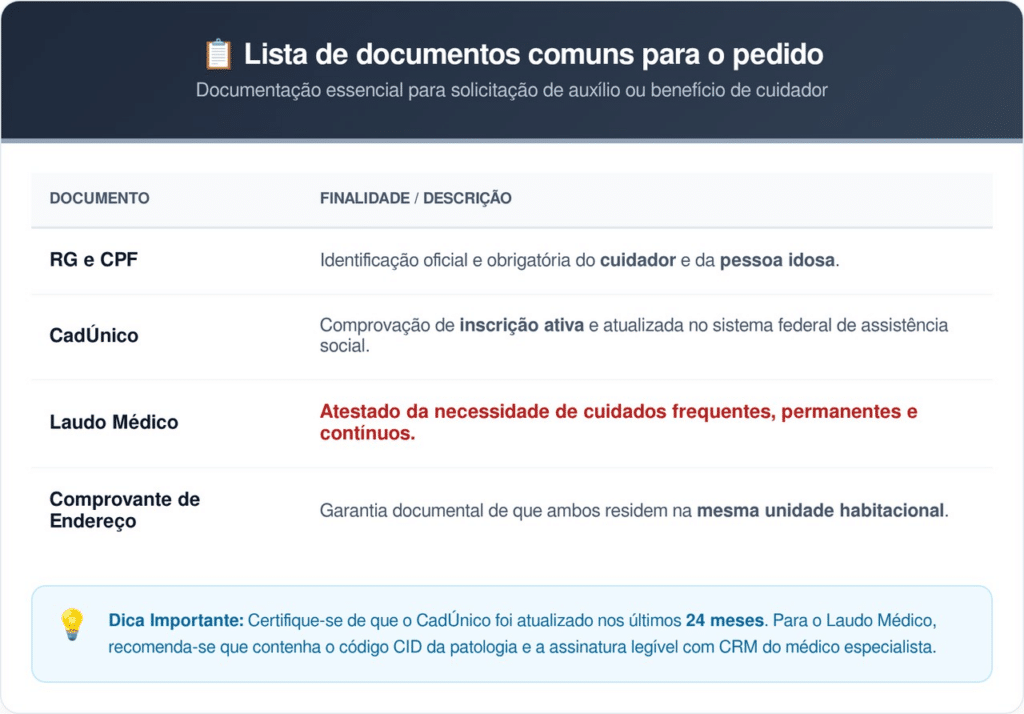Click the bold 'pessoa idosa' text
This screenshot has width=1024, height=714.
[777, 260]
